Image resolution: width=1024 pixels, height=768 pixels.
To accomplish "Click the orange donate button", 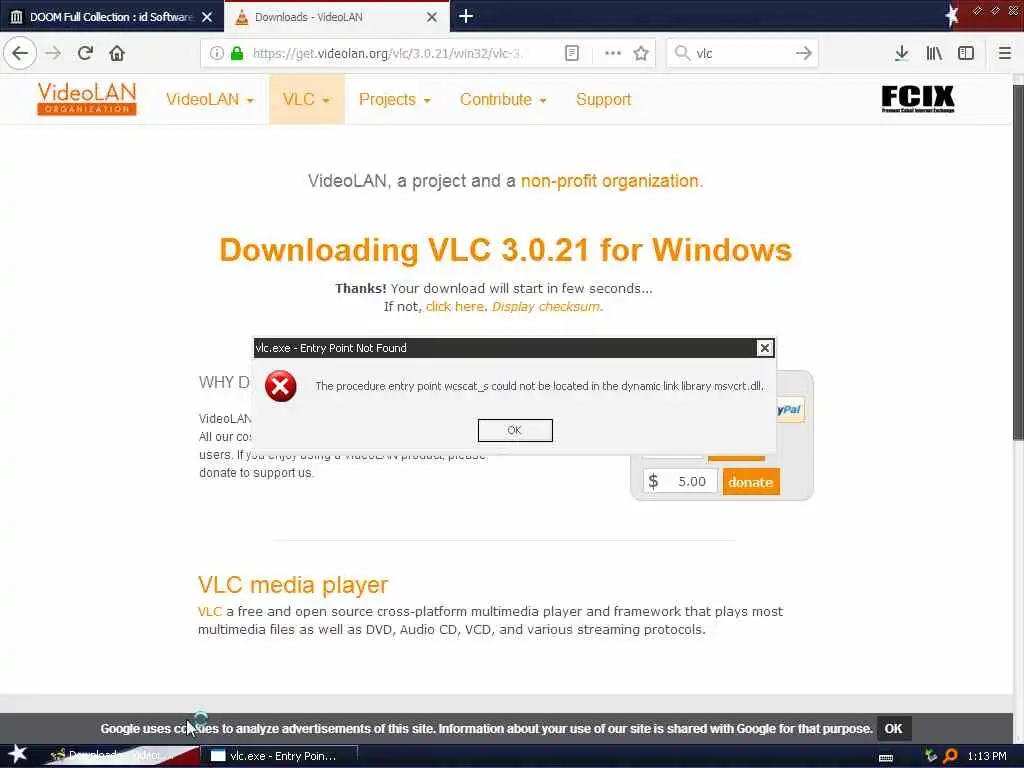I will (x=751, y=482).
